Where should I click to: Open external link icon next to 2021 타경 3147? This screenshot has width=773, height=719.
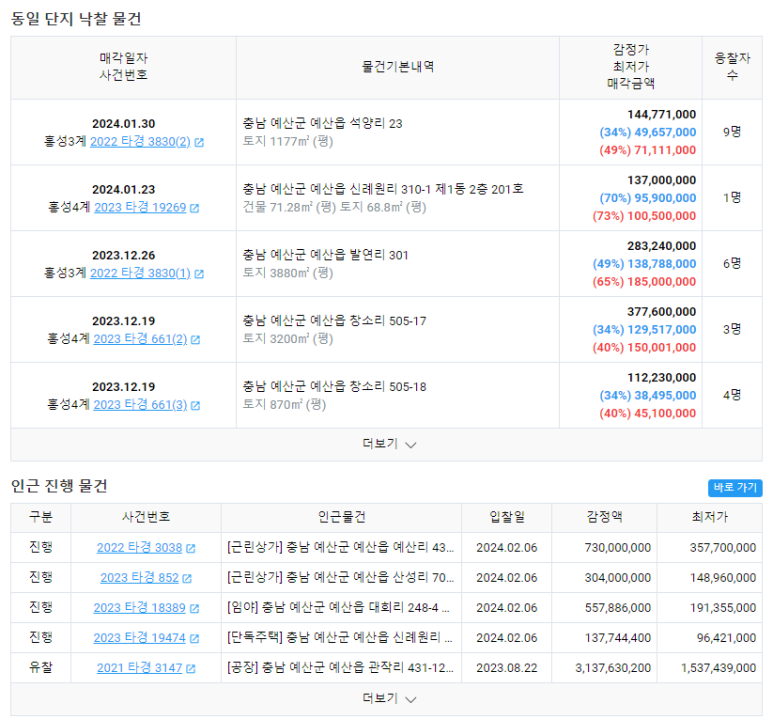[x=191, y=669]
